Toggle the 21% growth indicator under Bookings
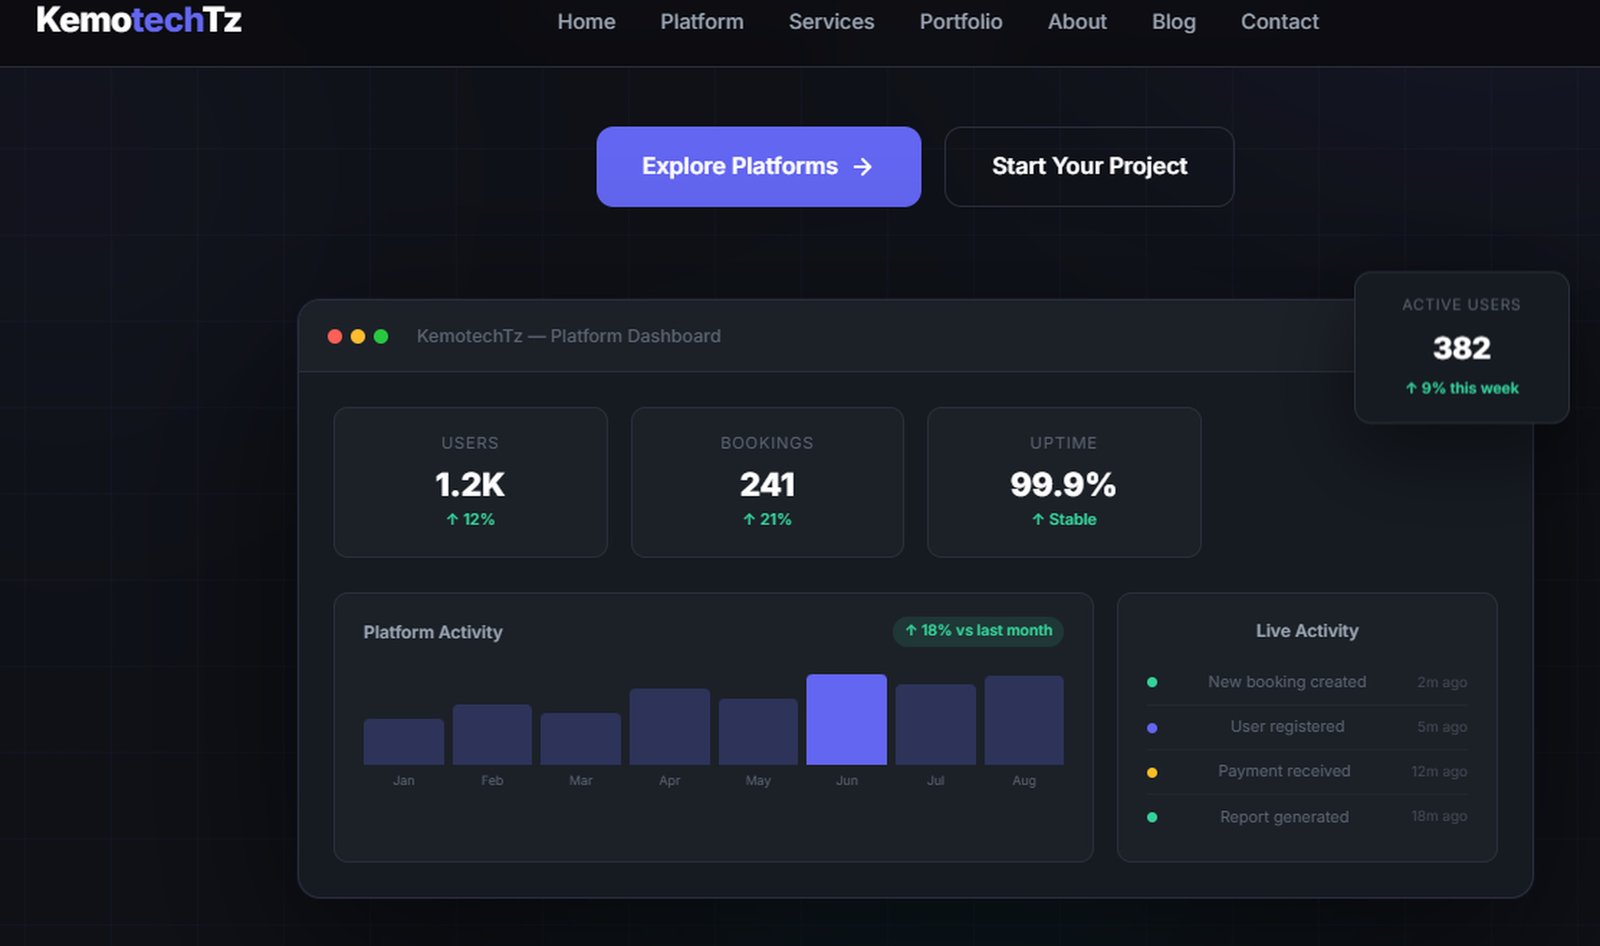This screenshot has height=946, width=1600. [766, 519]
